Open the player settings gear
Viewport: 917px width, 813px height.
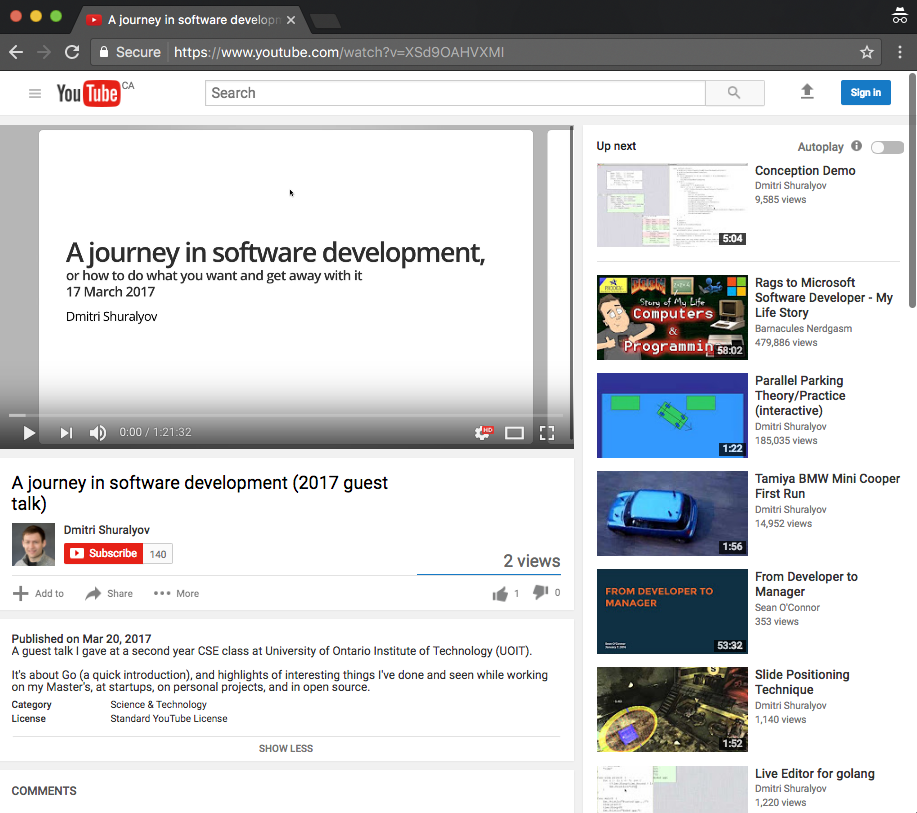point(484,433)
